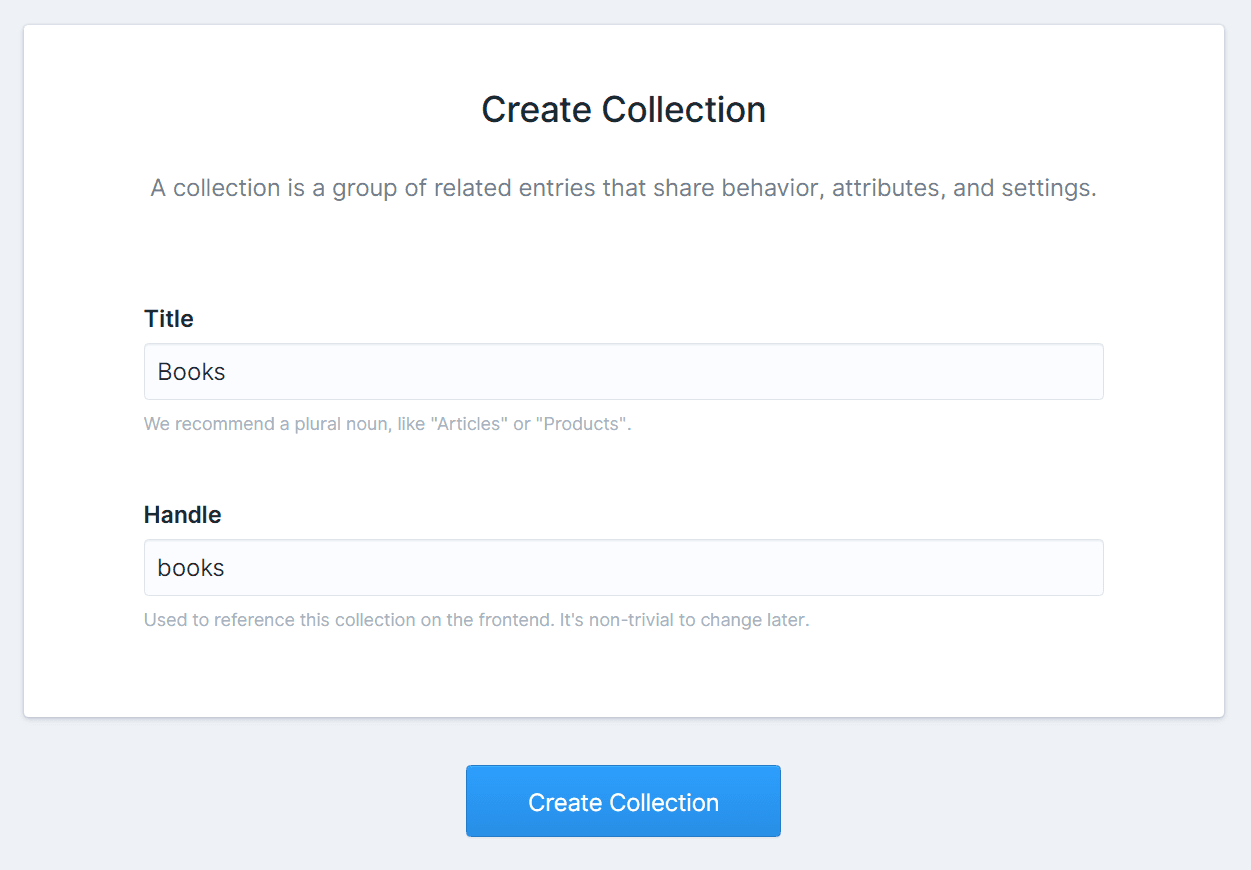Click the collection description subtitle text

pyautogui.click(x=623, y=188)
